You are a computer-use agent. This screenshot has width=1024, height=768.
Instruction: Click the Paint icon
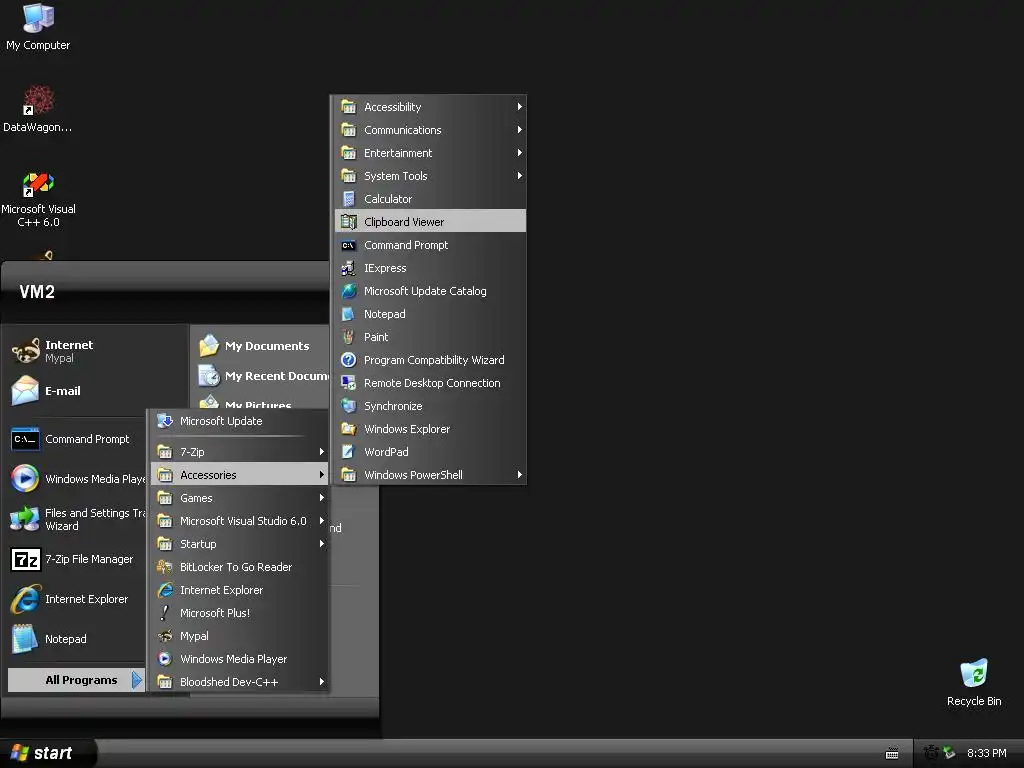[349, 337]
